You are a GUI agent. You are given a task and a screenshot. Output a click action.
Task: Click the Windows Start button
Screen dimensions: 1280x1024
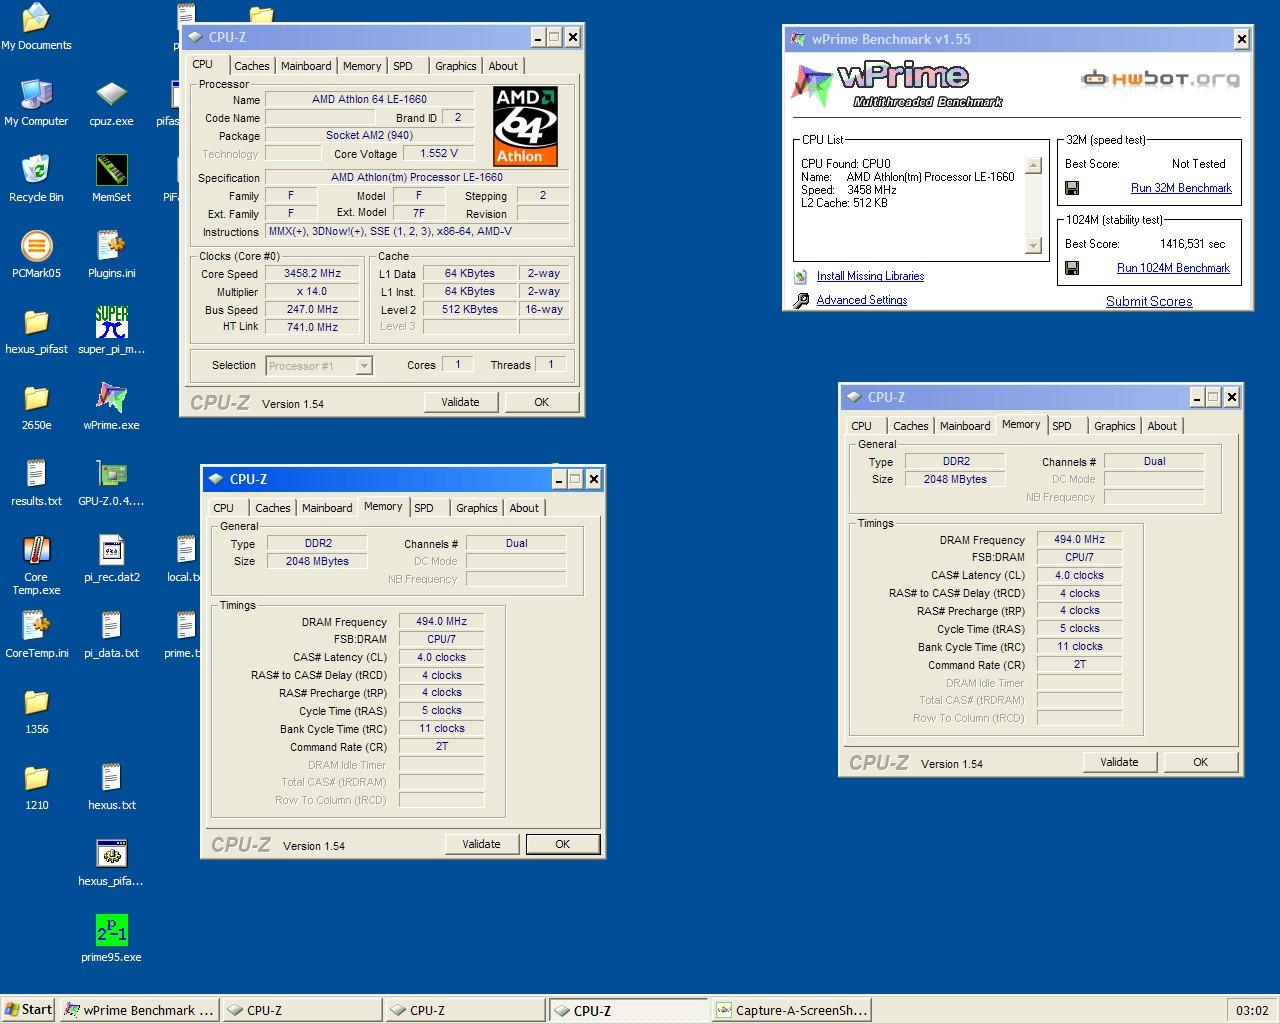click(29, 1010)
